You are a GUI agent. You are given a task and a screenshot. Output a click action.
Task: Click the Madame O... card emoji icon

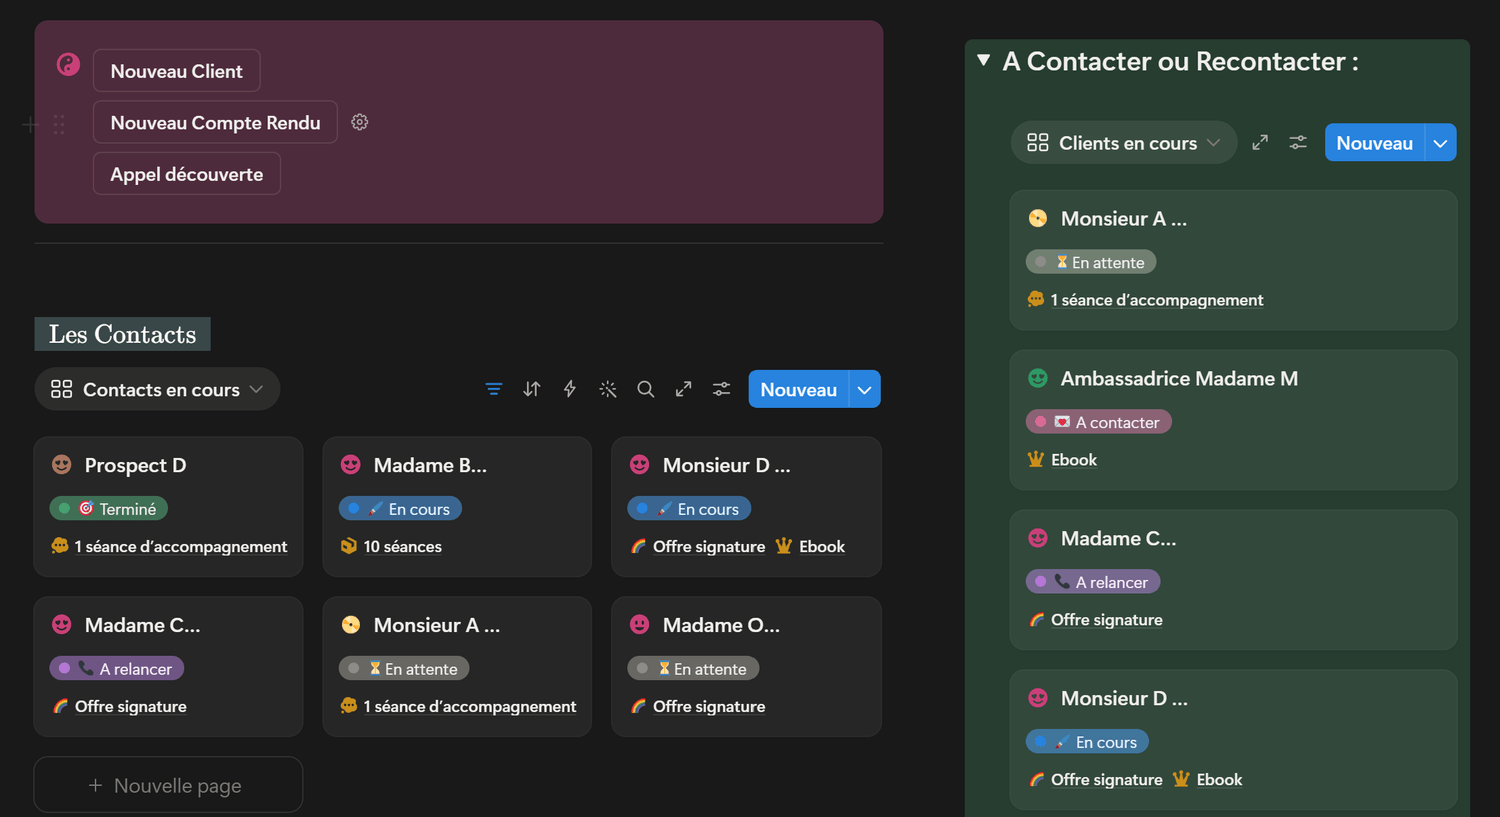[x=640, y=624]
